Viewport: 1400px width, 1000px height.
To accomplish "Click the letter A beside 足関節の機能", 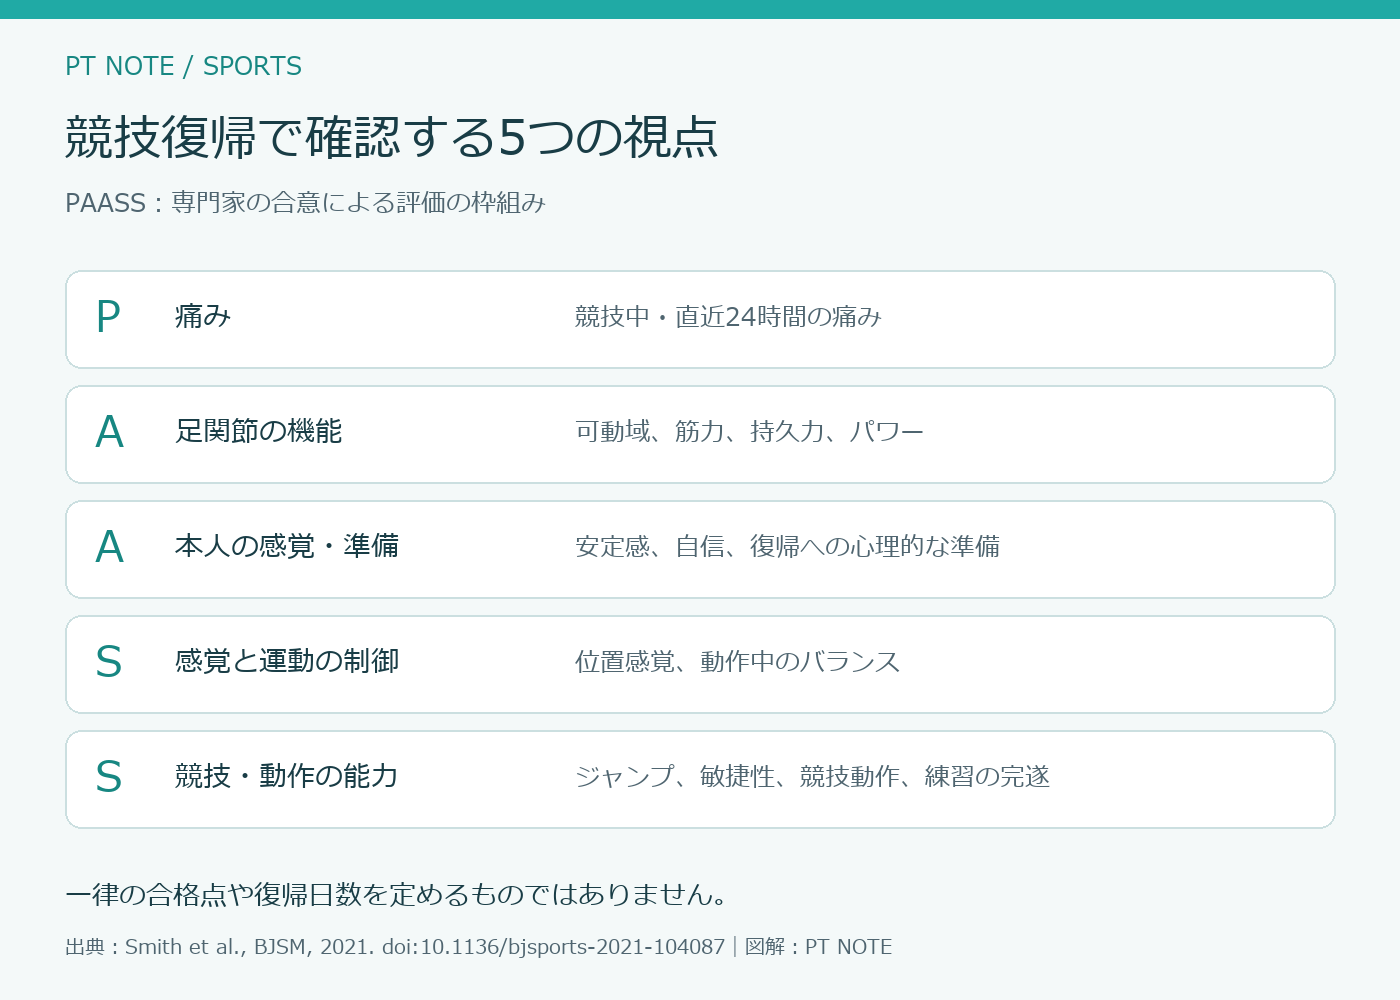I will (x=109, y=432).
